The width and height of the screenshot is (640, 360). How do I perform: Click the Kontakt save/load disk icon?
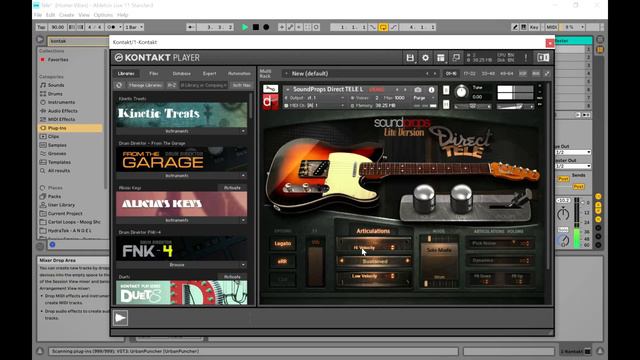coord(410,58)
